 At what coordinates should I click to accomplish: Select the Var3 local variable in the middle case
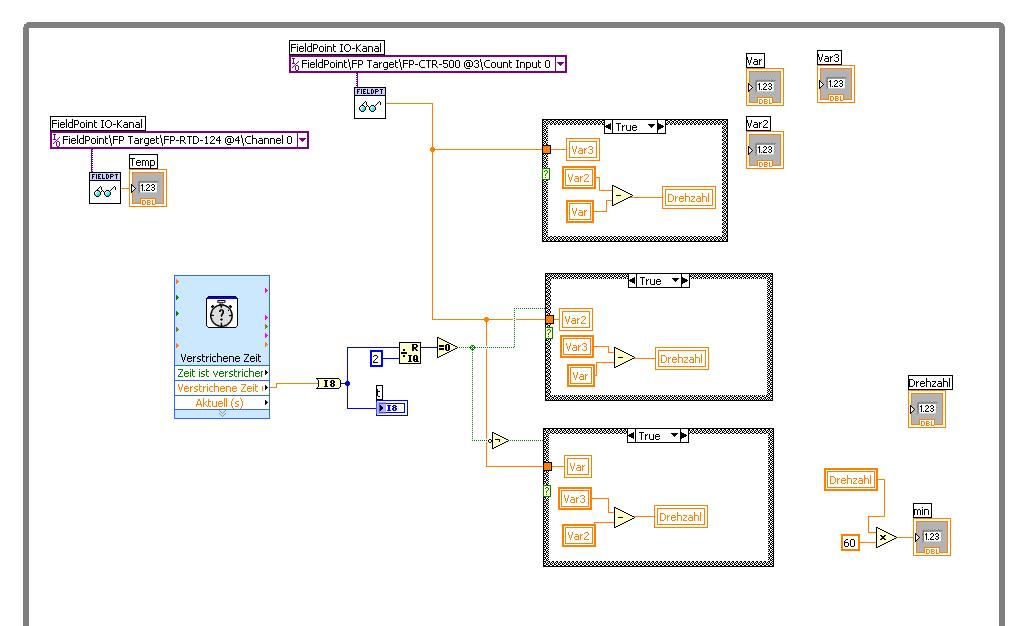[577, 347]
